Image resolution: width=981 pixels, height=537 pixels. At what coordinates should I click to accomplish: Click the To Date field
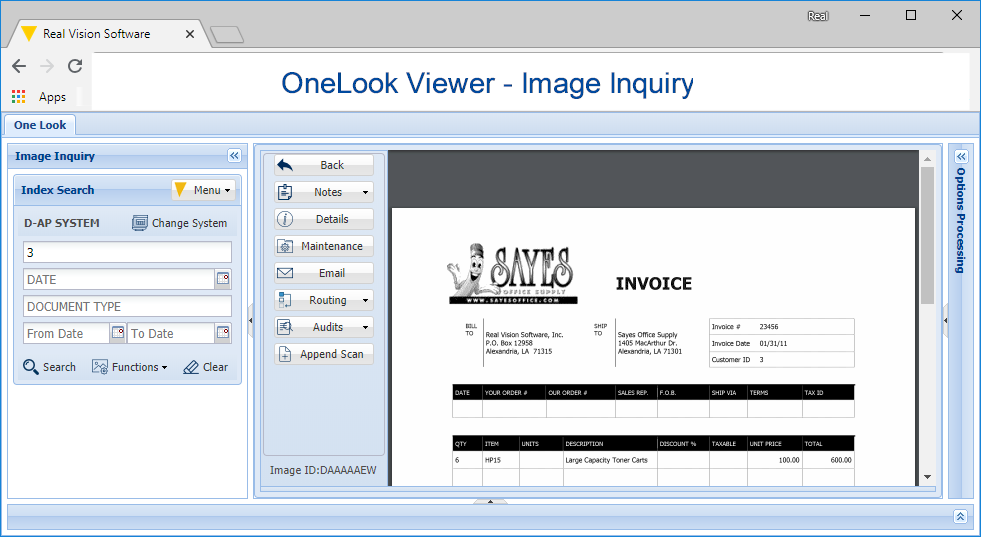coord(171,334)
